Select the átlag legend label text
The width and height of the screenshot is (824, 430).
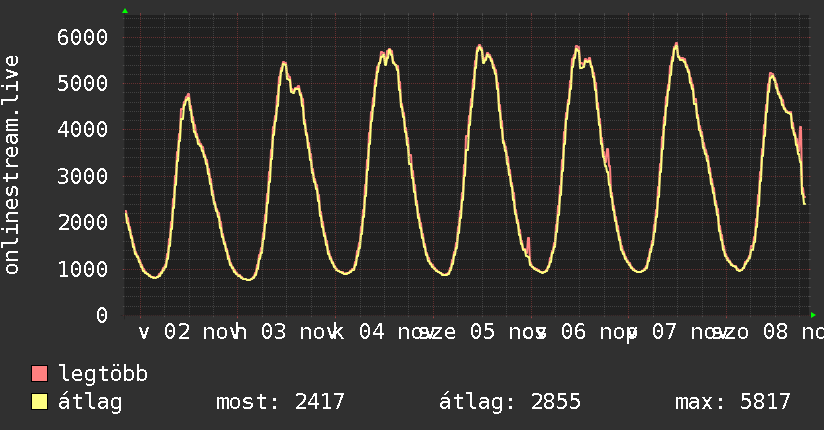click(x=90, y=403)
